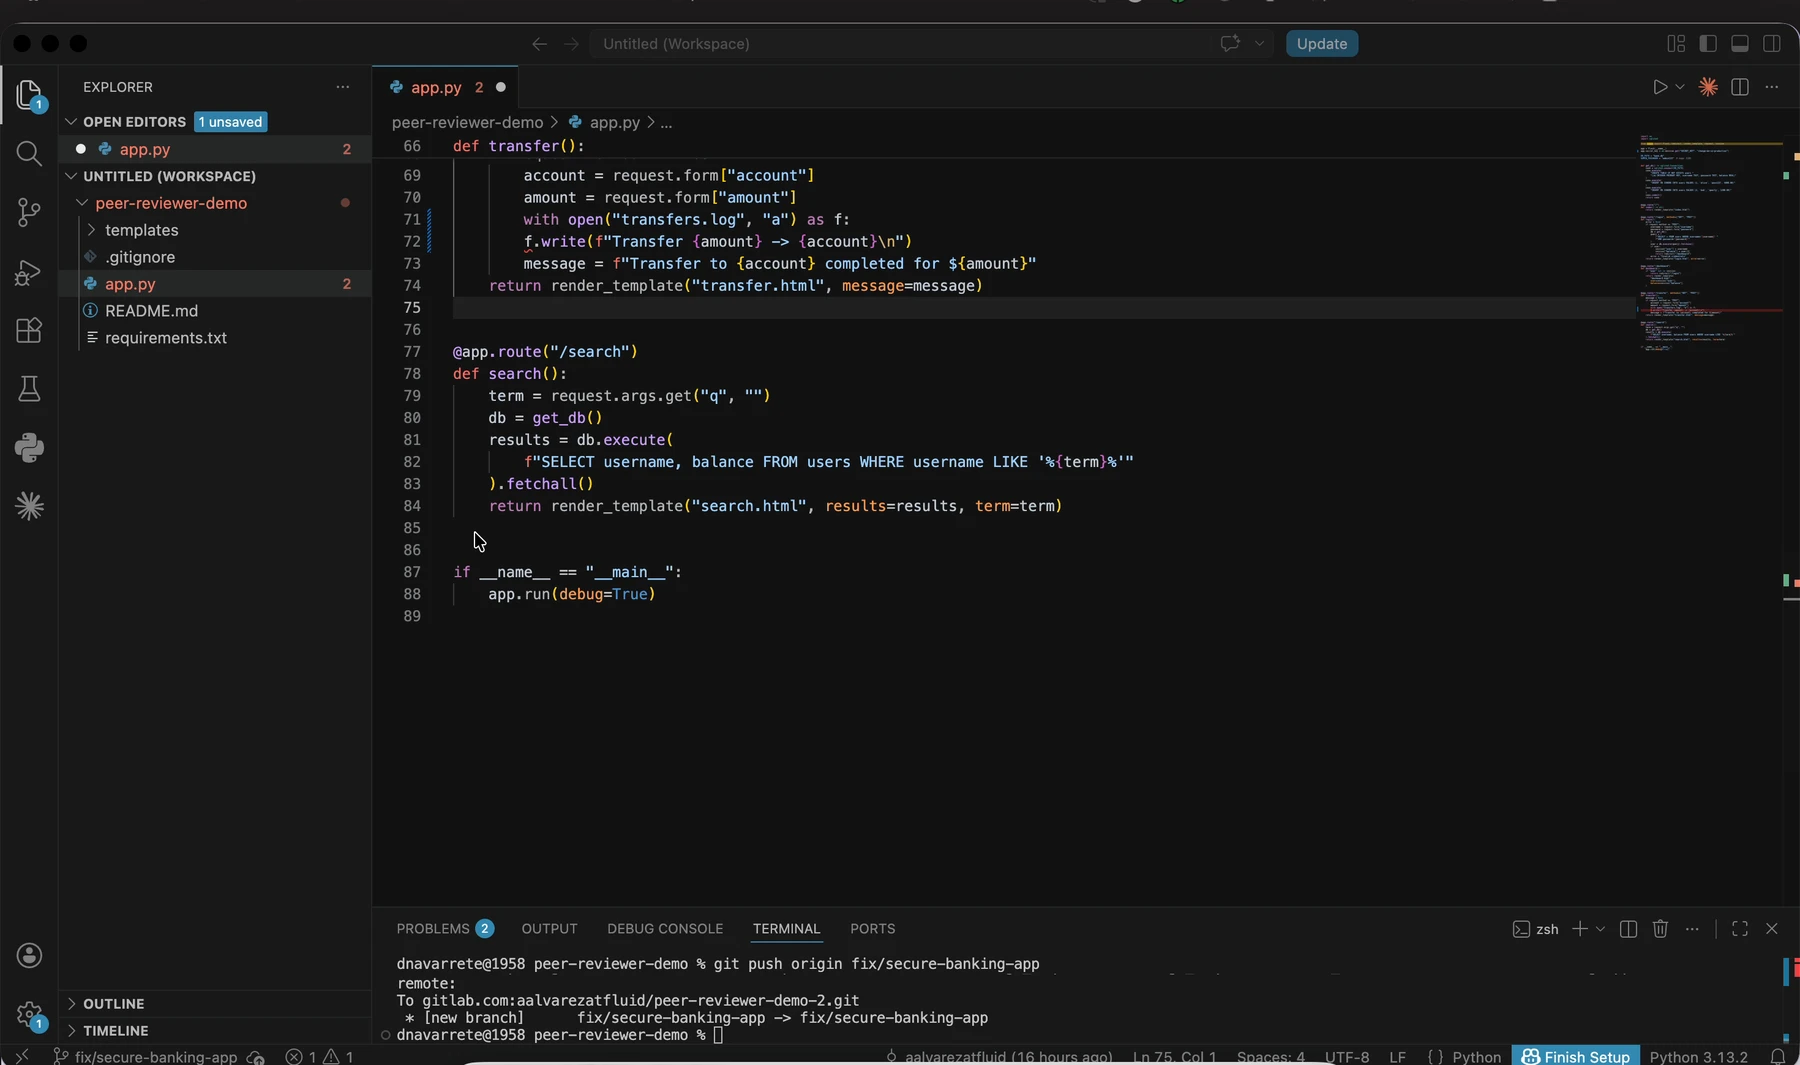Image resolution: width=1800 pixels, height=1065 pixels.
Task: Open the Extensions view
Action: 29,330
